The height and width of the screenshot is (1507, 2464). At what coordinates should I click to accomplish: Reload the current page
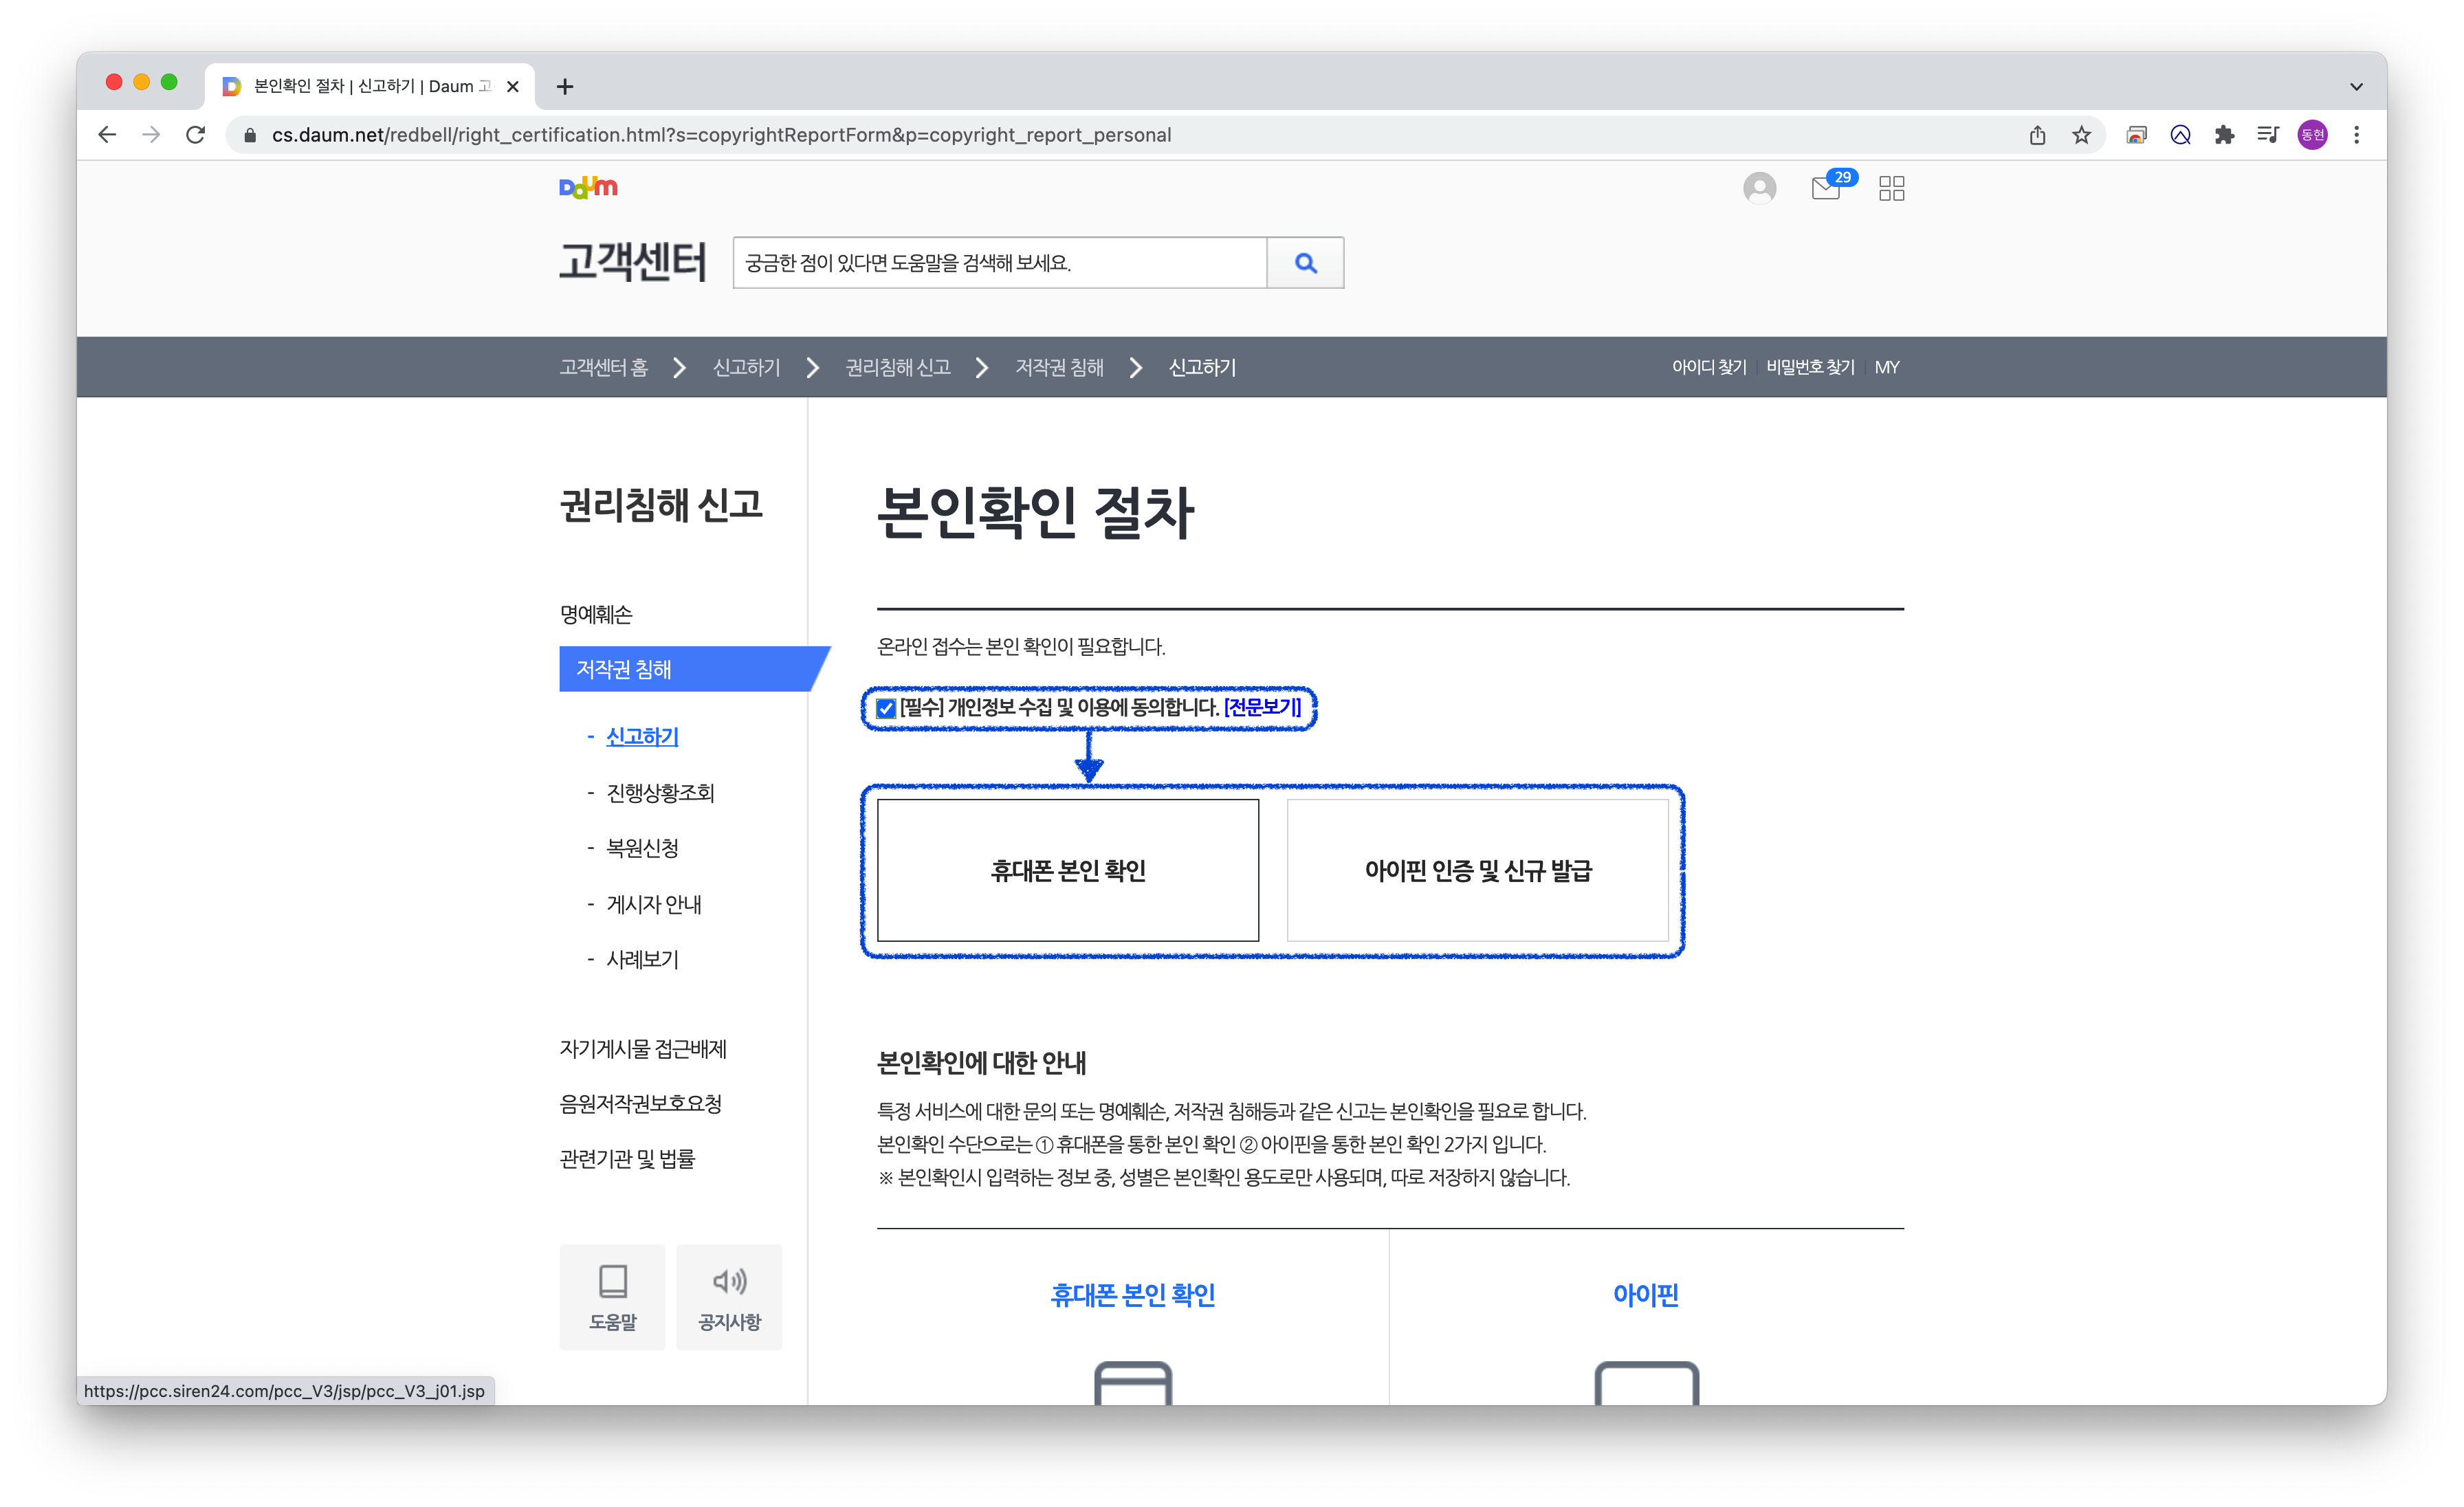196,135
